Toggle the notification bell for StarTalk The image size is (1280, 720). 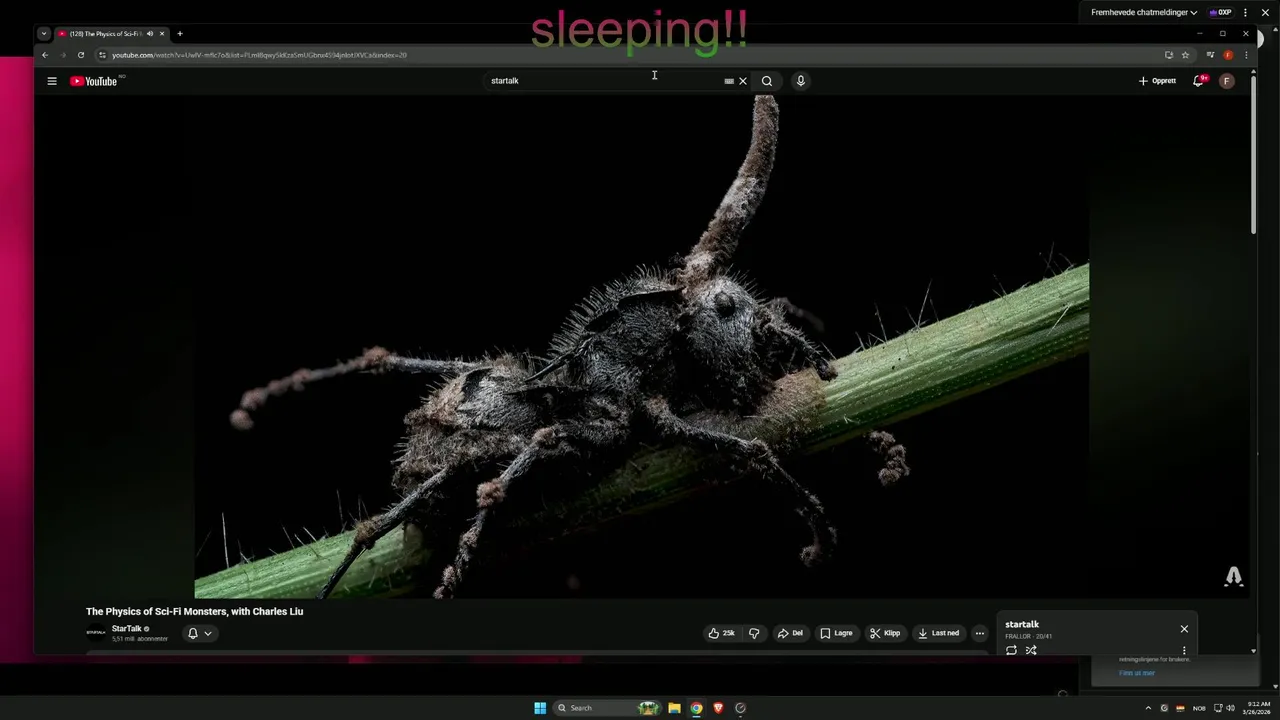[193, 633]
